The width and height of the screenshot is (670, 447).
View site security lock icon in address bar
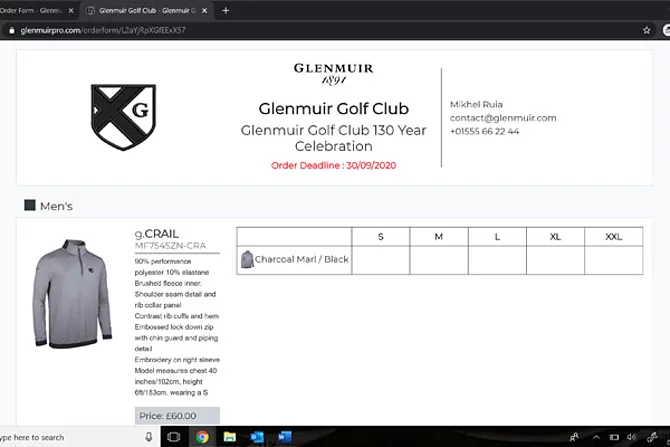12,30
